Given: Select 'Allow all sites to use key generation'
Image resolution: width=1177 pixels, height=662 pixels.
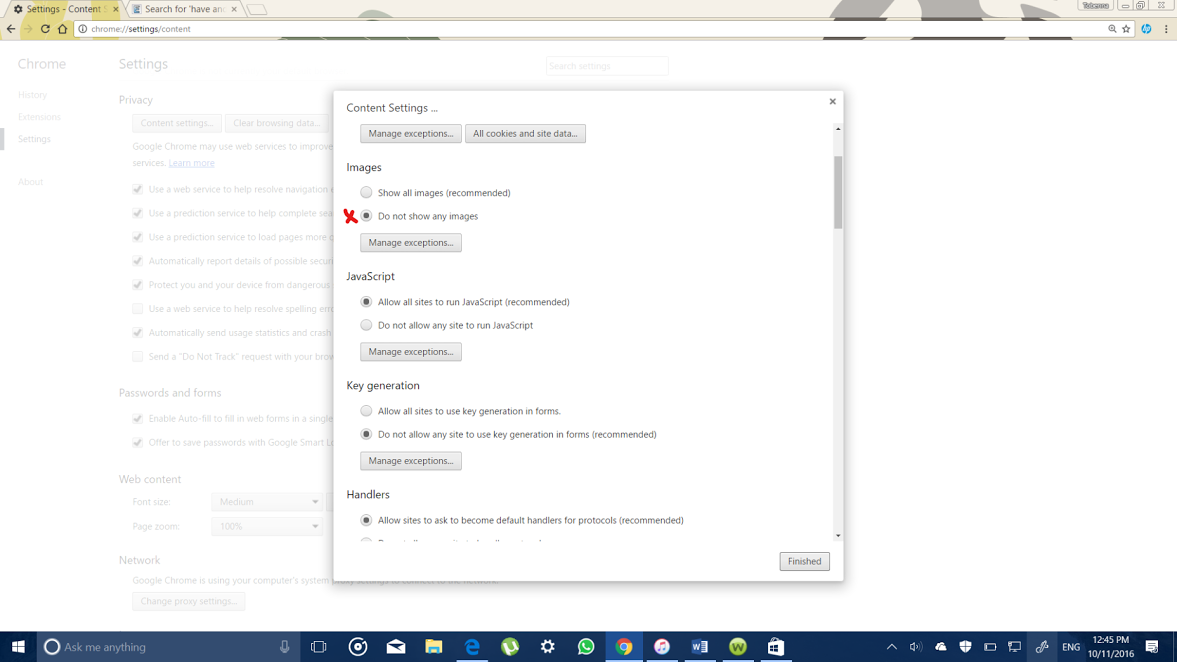Looking at the screenshot, I should tap(366, 411).
